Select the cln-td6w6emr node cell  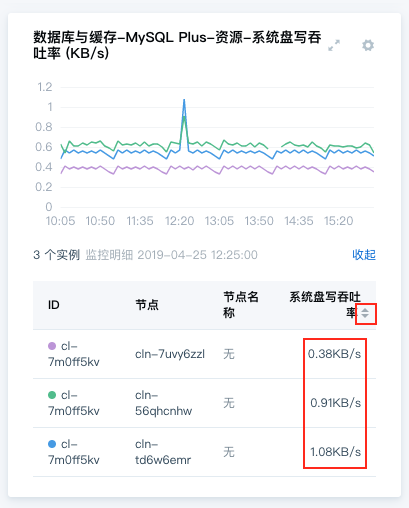click(163, 452)
